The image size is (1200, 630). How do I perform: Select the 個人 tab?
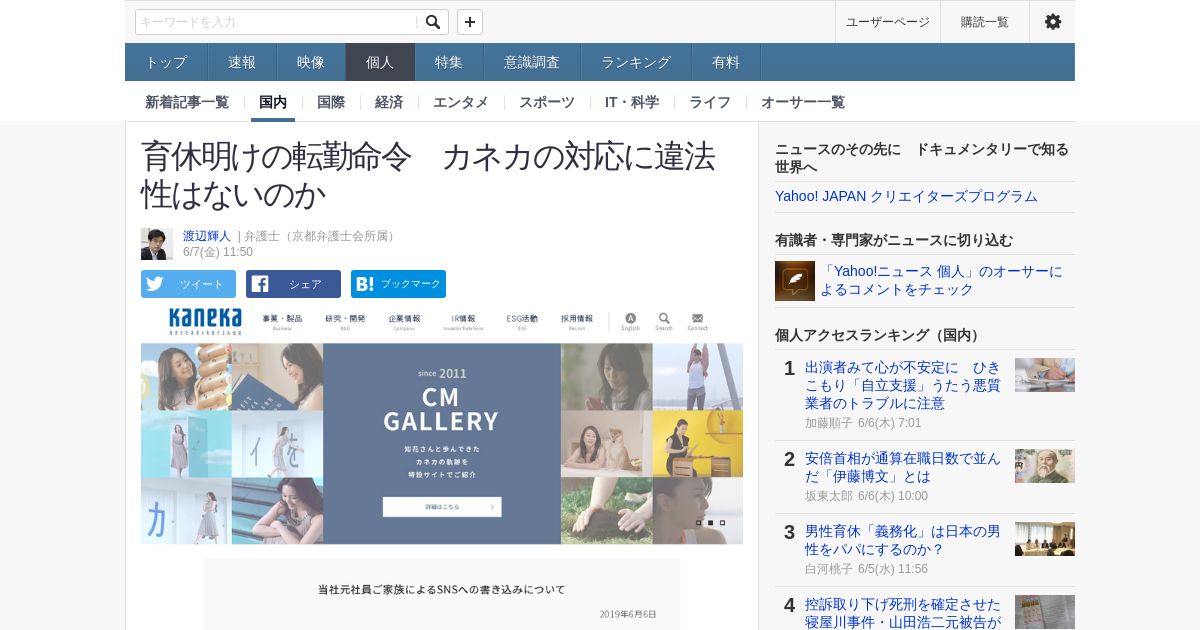380,62
